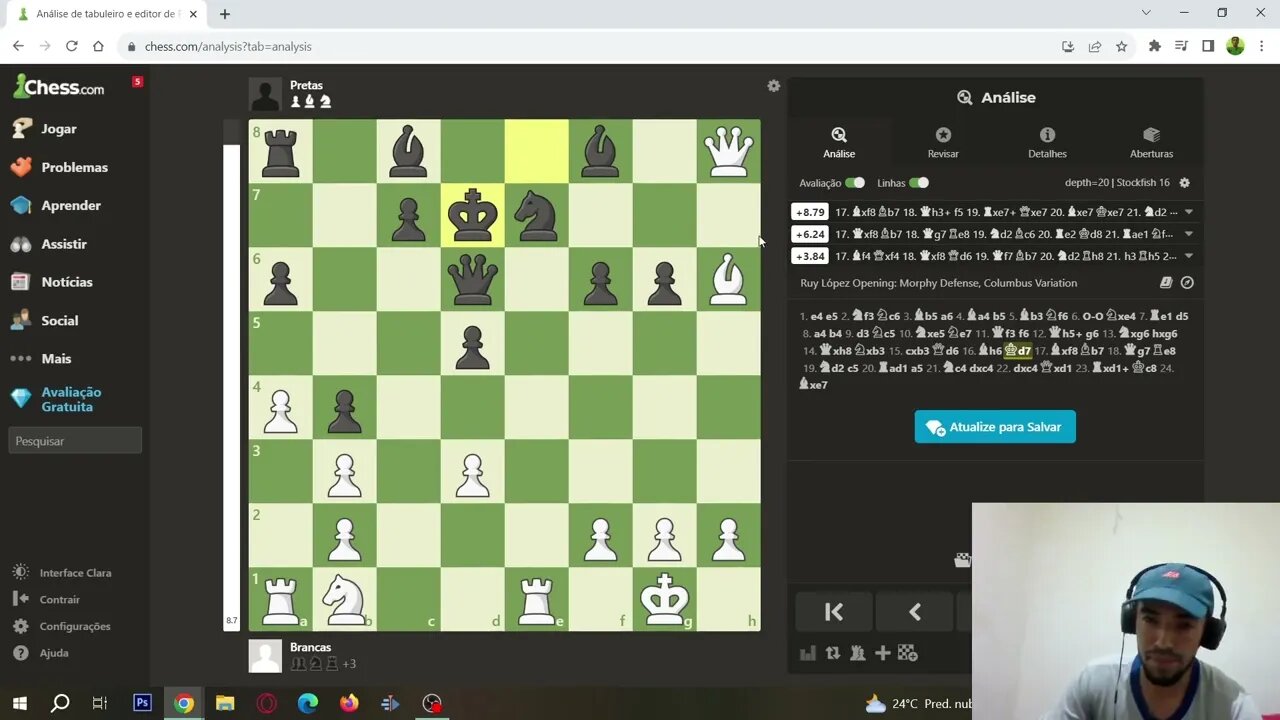Open the explorer compass icon

pyautogui.click(x=1187, y=283)
